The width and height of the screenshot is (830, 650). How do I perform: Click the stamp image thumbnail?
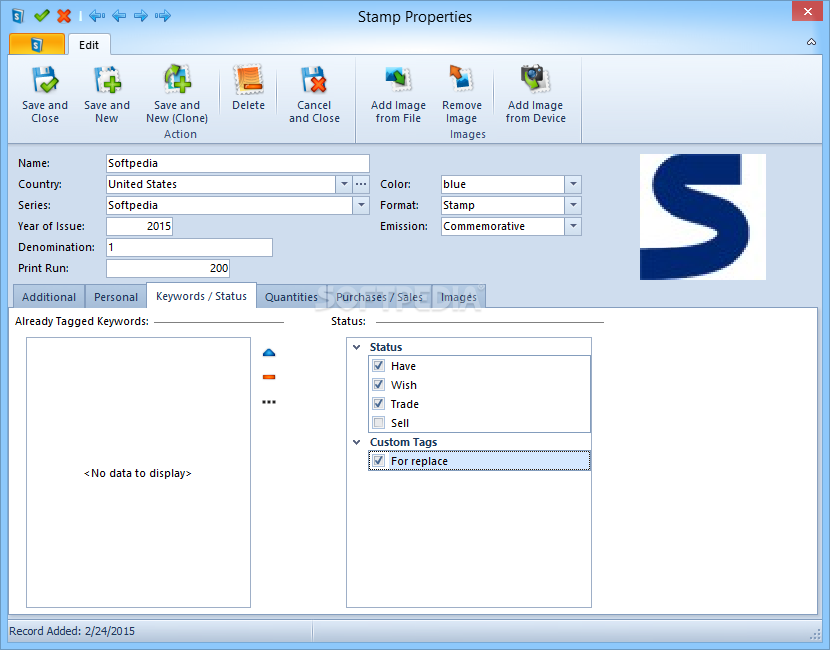point(702,217)
